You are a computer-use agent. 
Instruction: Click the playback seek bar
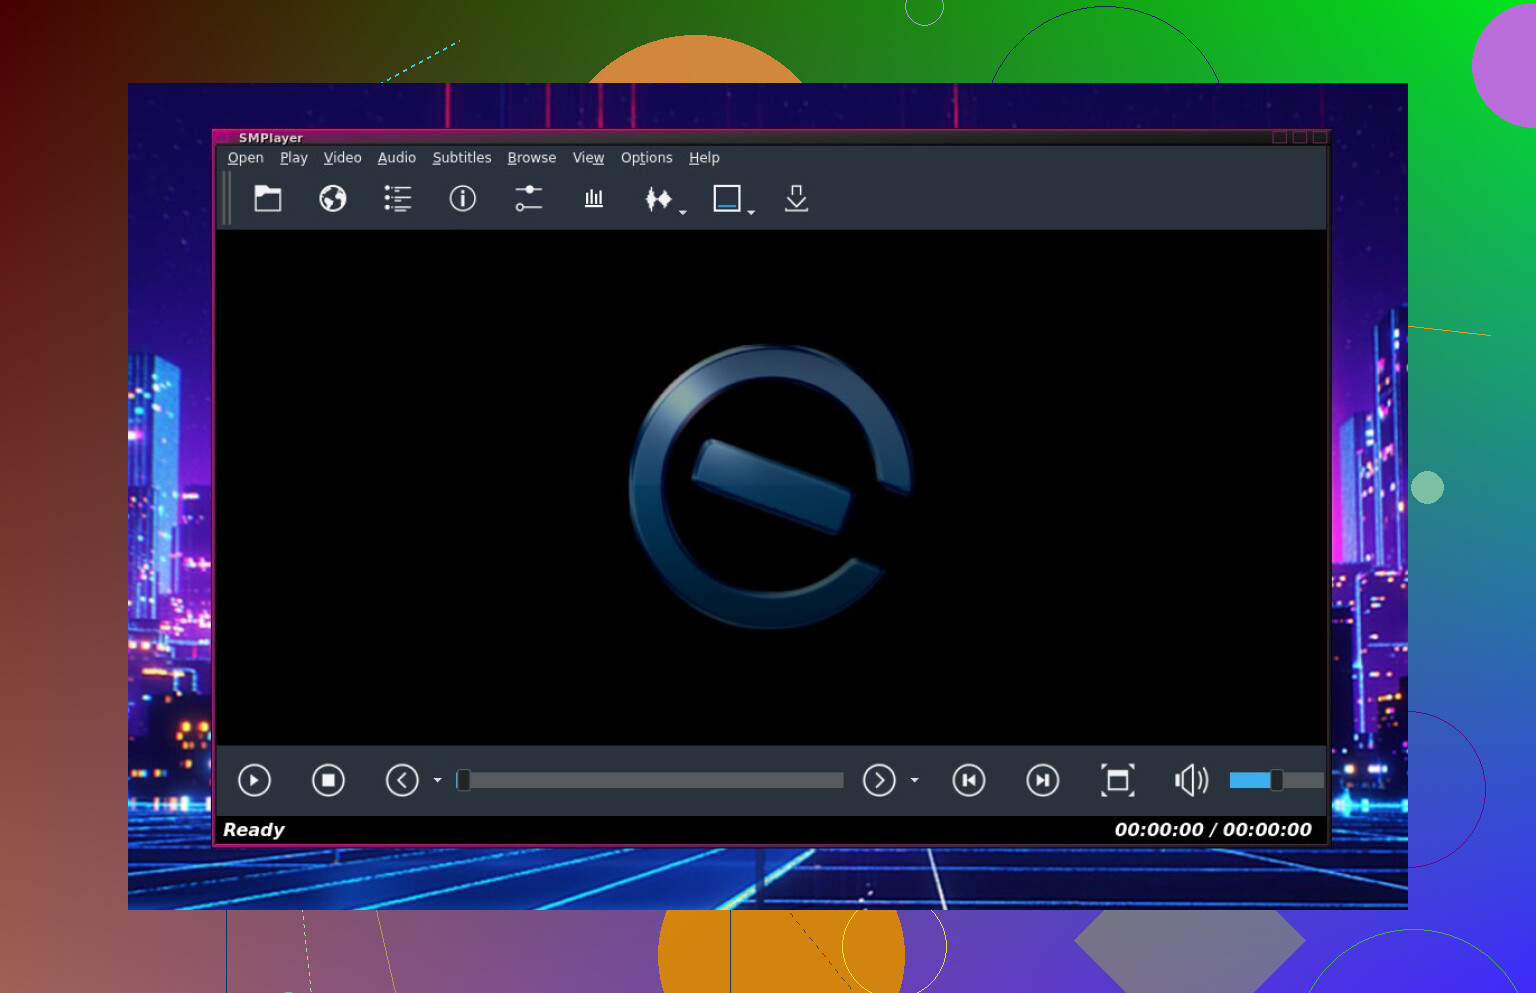click(x=650, y=780)
